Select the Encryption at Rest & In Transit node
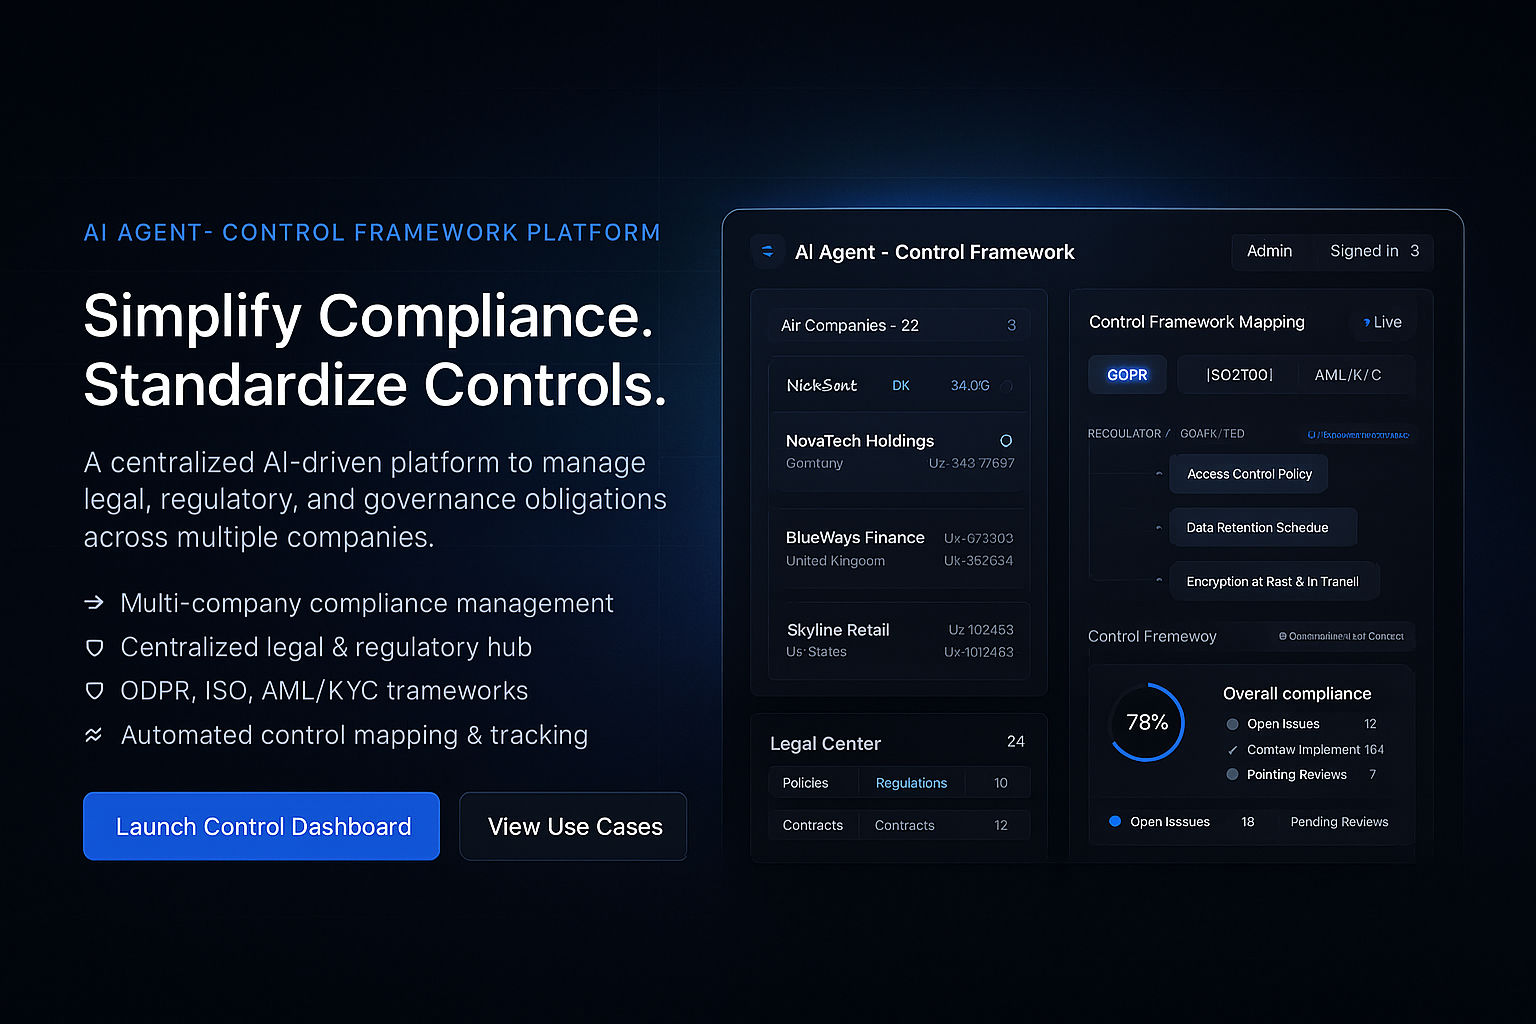The image size is (1536, 1024). click(1274, 580)
